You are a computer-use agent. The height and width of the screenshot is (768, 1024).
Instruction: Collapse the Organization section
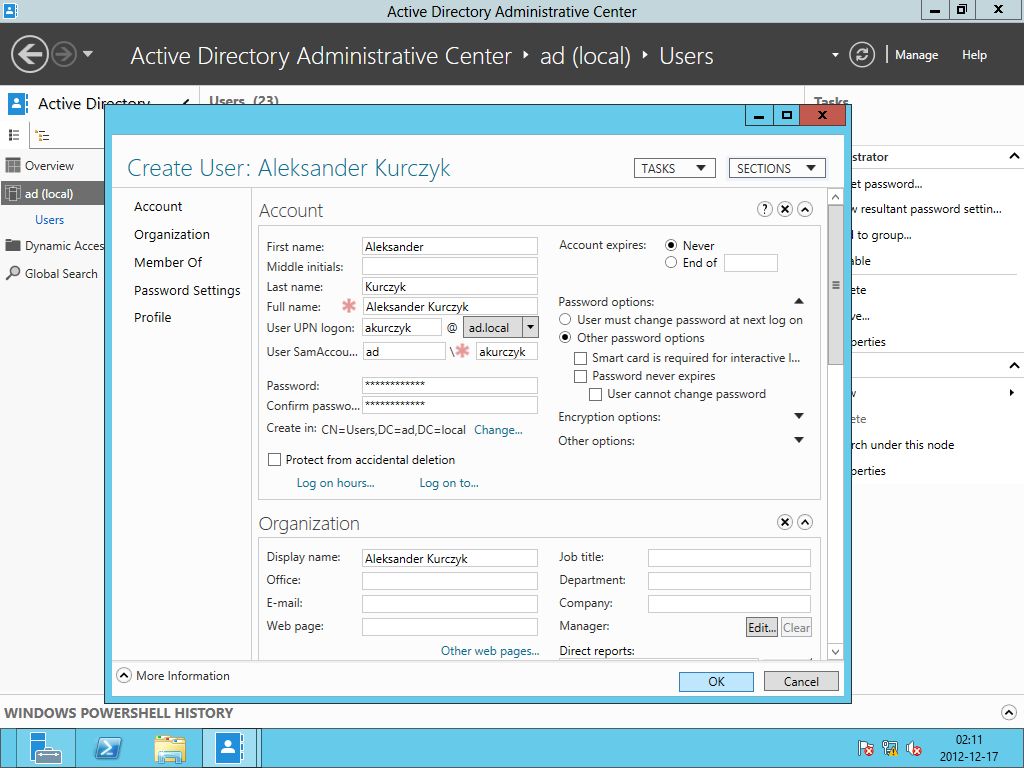[x=805, y=522]
